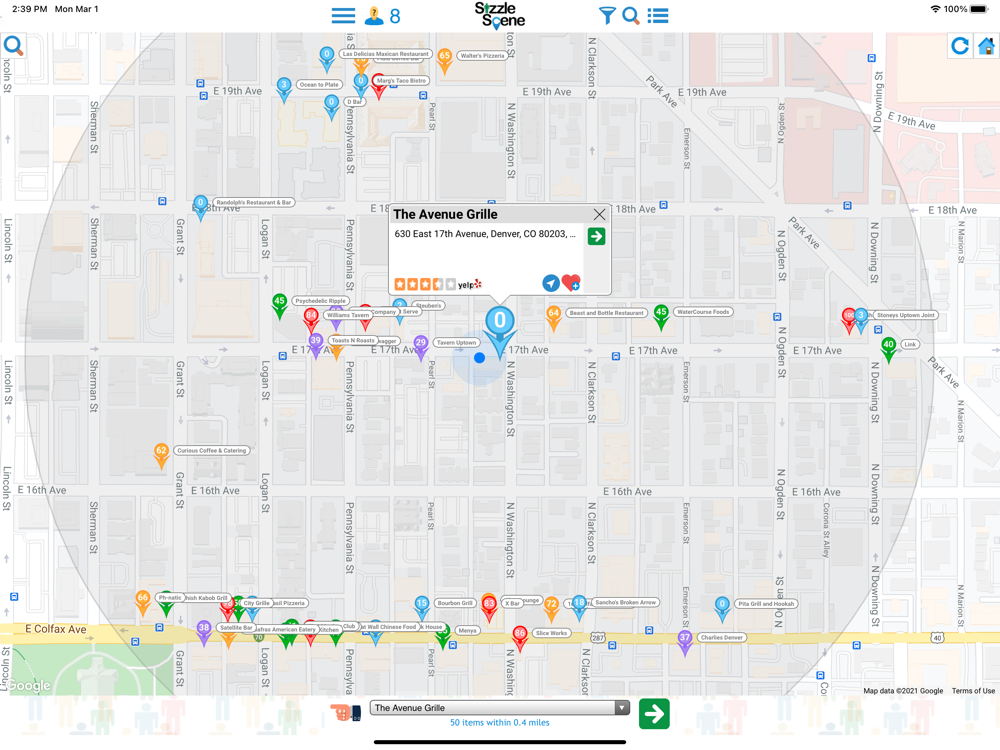The width and height of the screenshot is (1000, 750).
Task: Tap the Bourbon Grill label
Action: pos(455,603)
